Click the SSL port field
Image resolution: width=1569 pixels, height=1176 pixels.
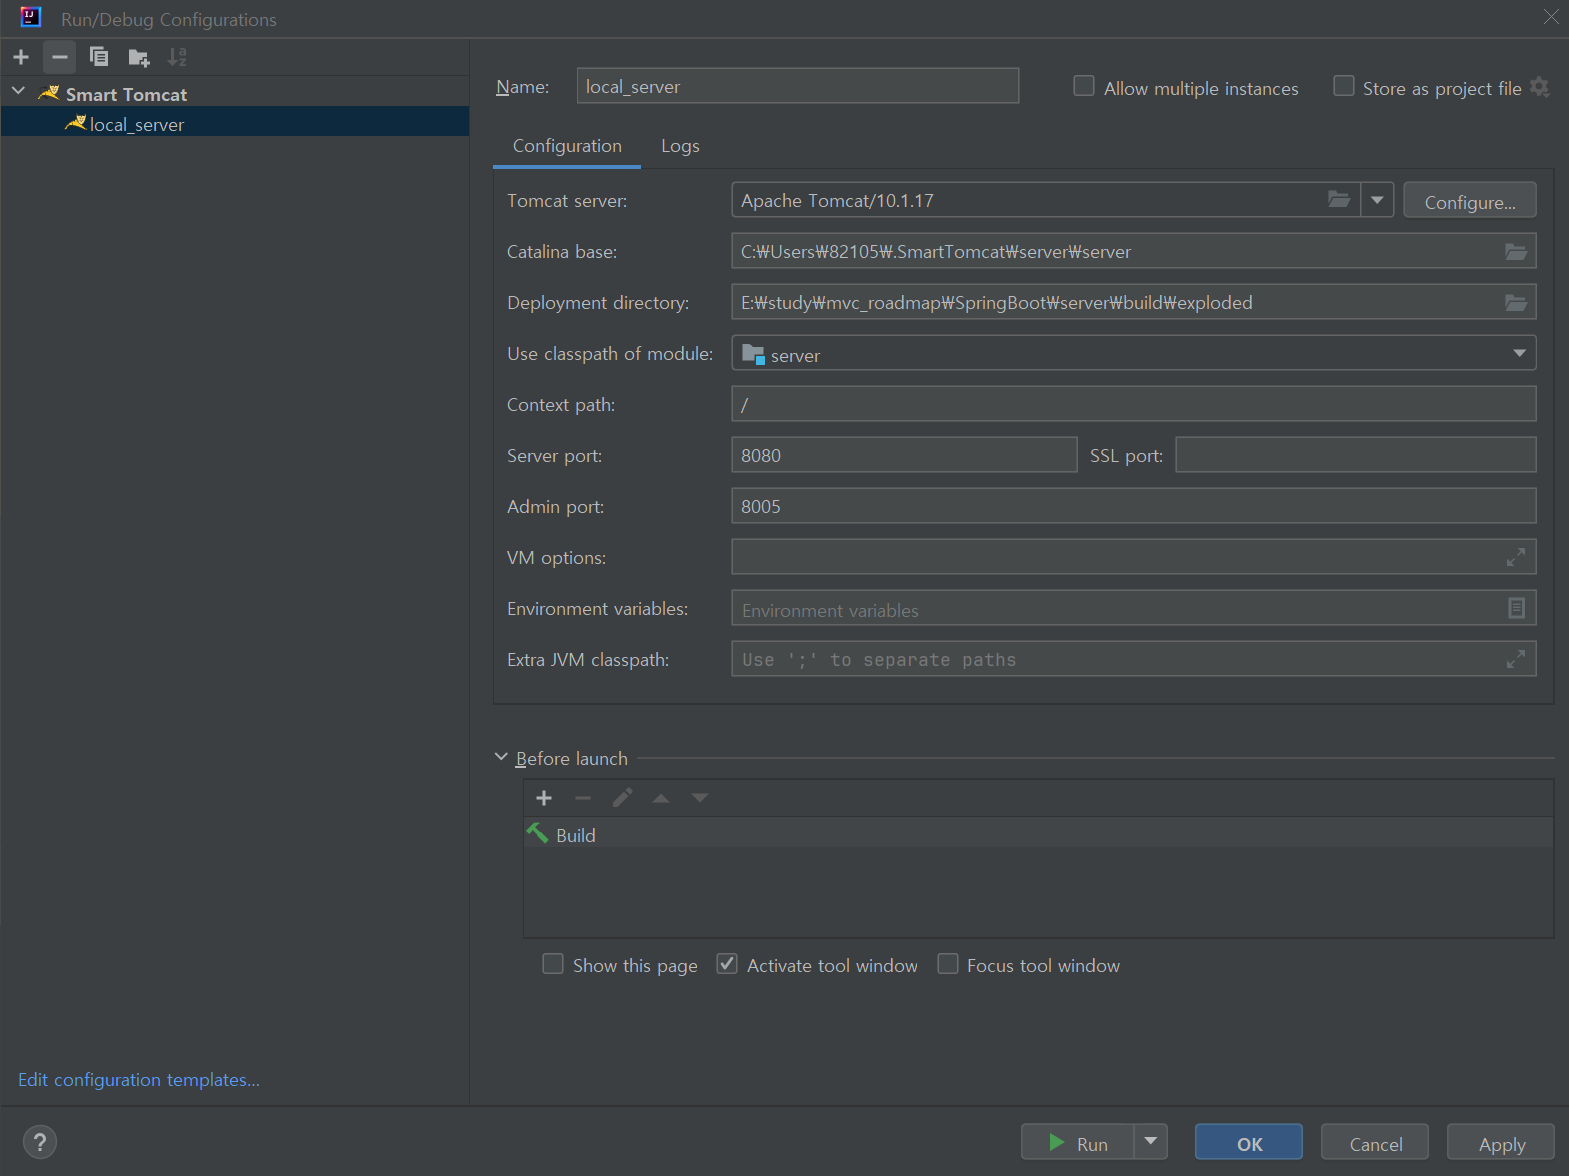click(1356, 455)
